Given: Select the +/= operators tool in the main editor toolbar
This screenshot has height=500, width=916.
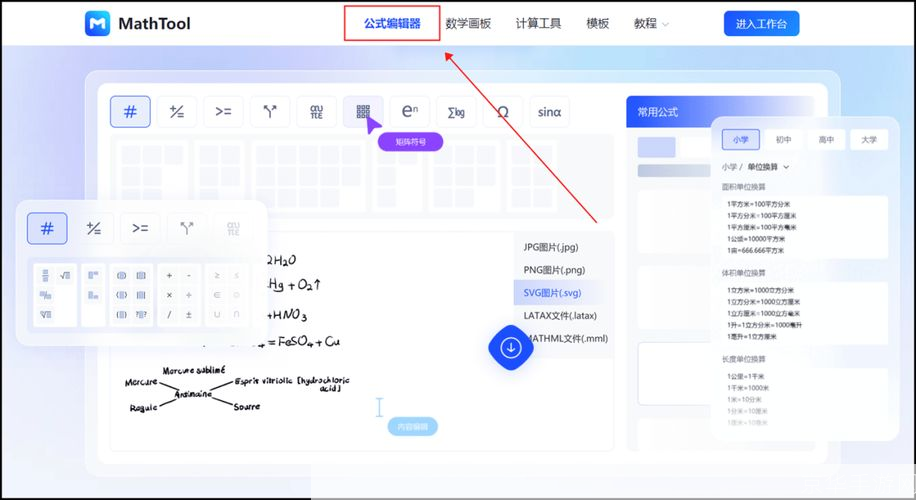Looking at the screenshot, I should [176, 112].
